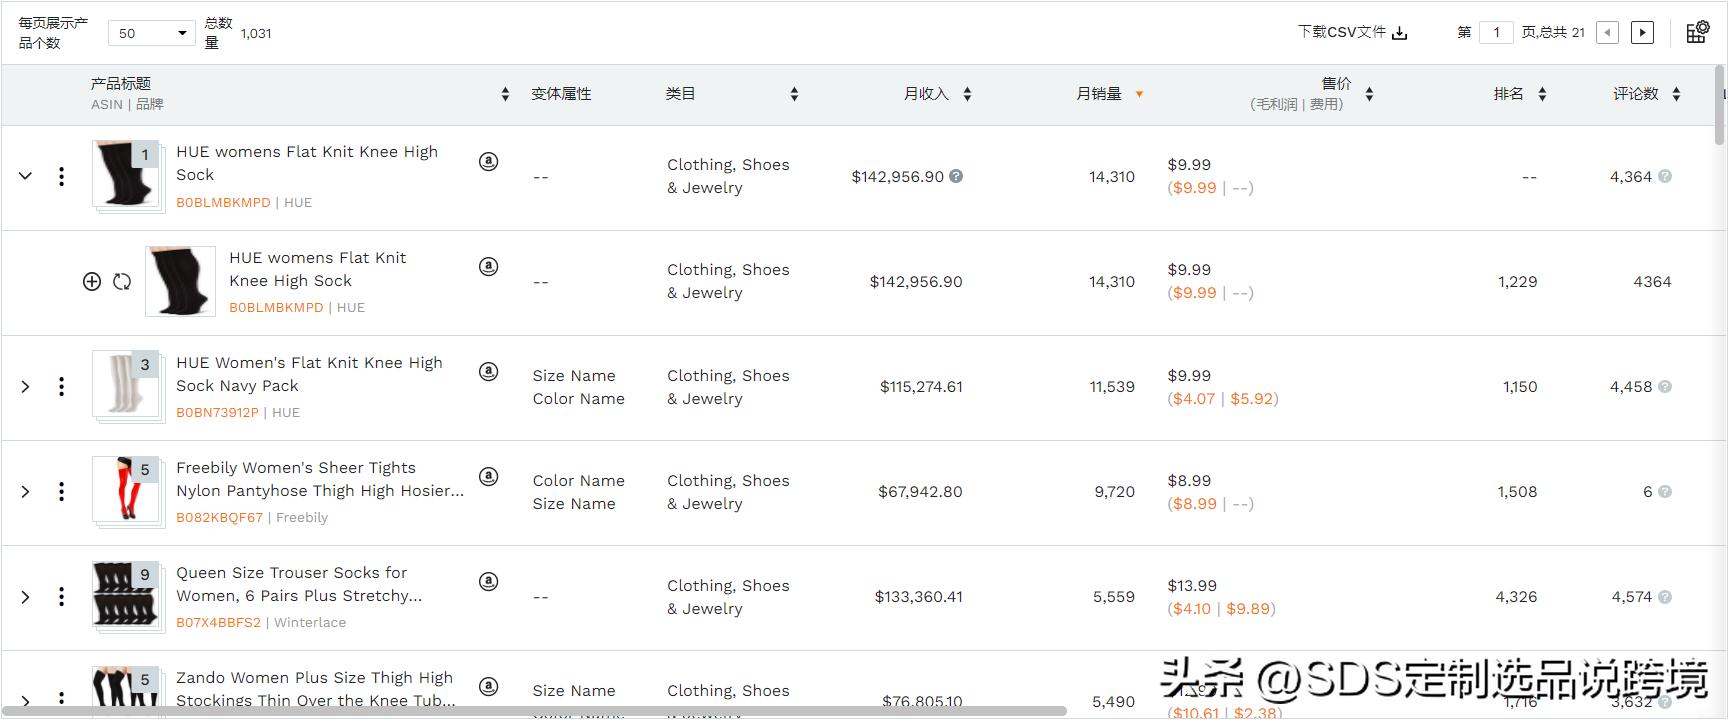
Task: Open the Queen Size Trouser Socks title
Action: click(x=299, y=584)
